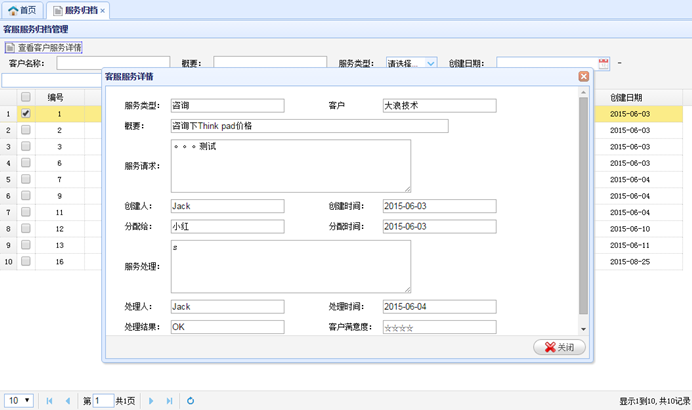Focus the 创建日期 date field
692x410 pixels.
(547, 64)
